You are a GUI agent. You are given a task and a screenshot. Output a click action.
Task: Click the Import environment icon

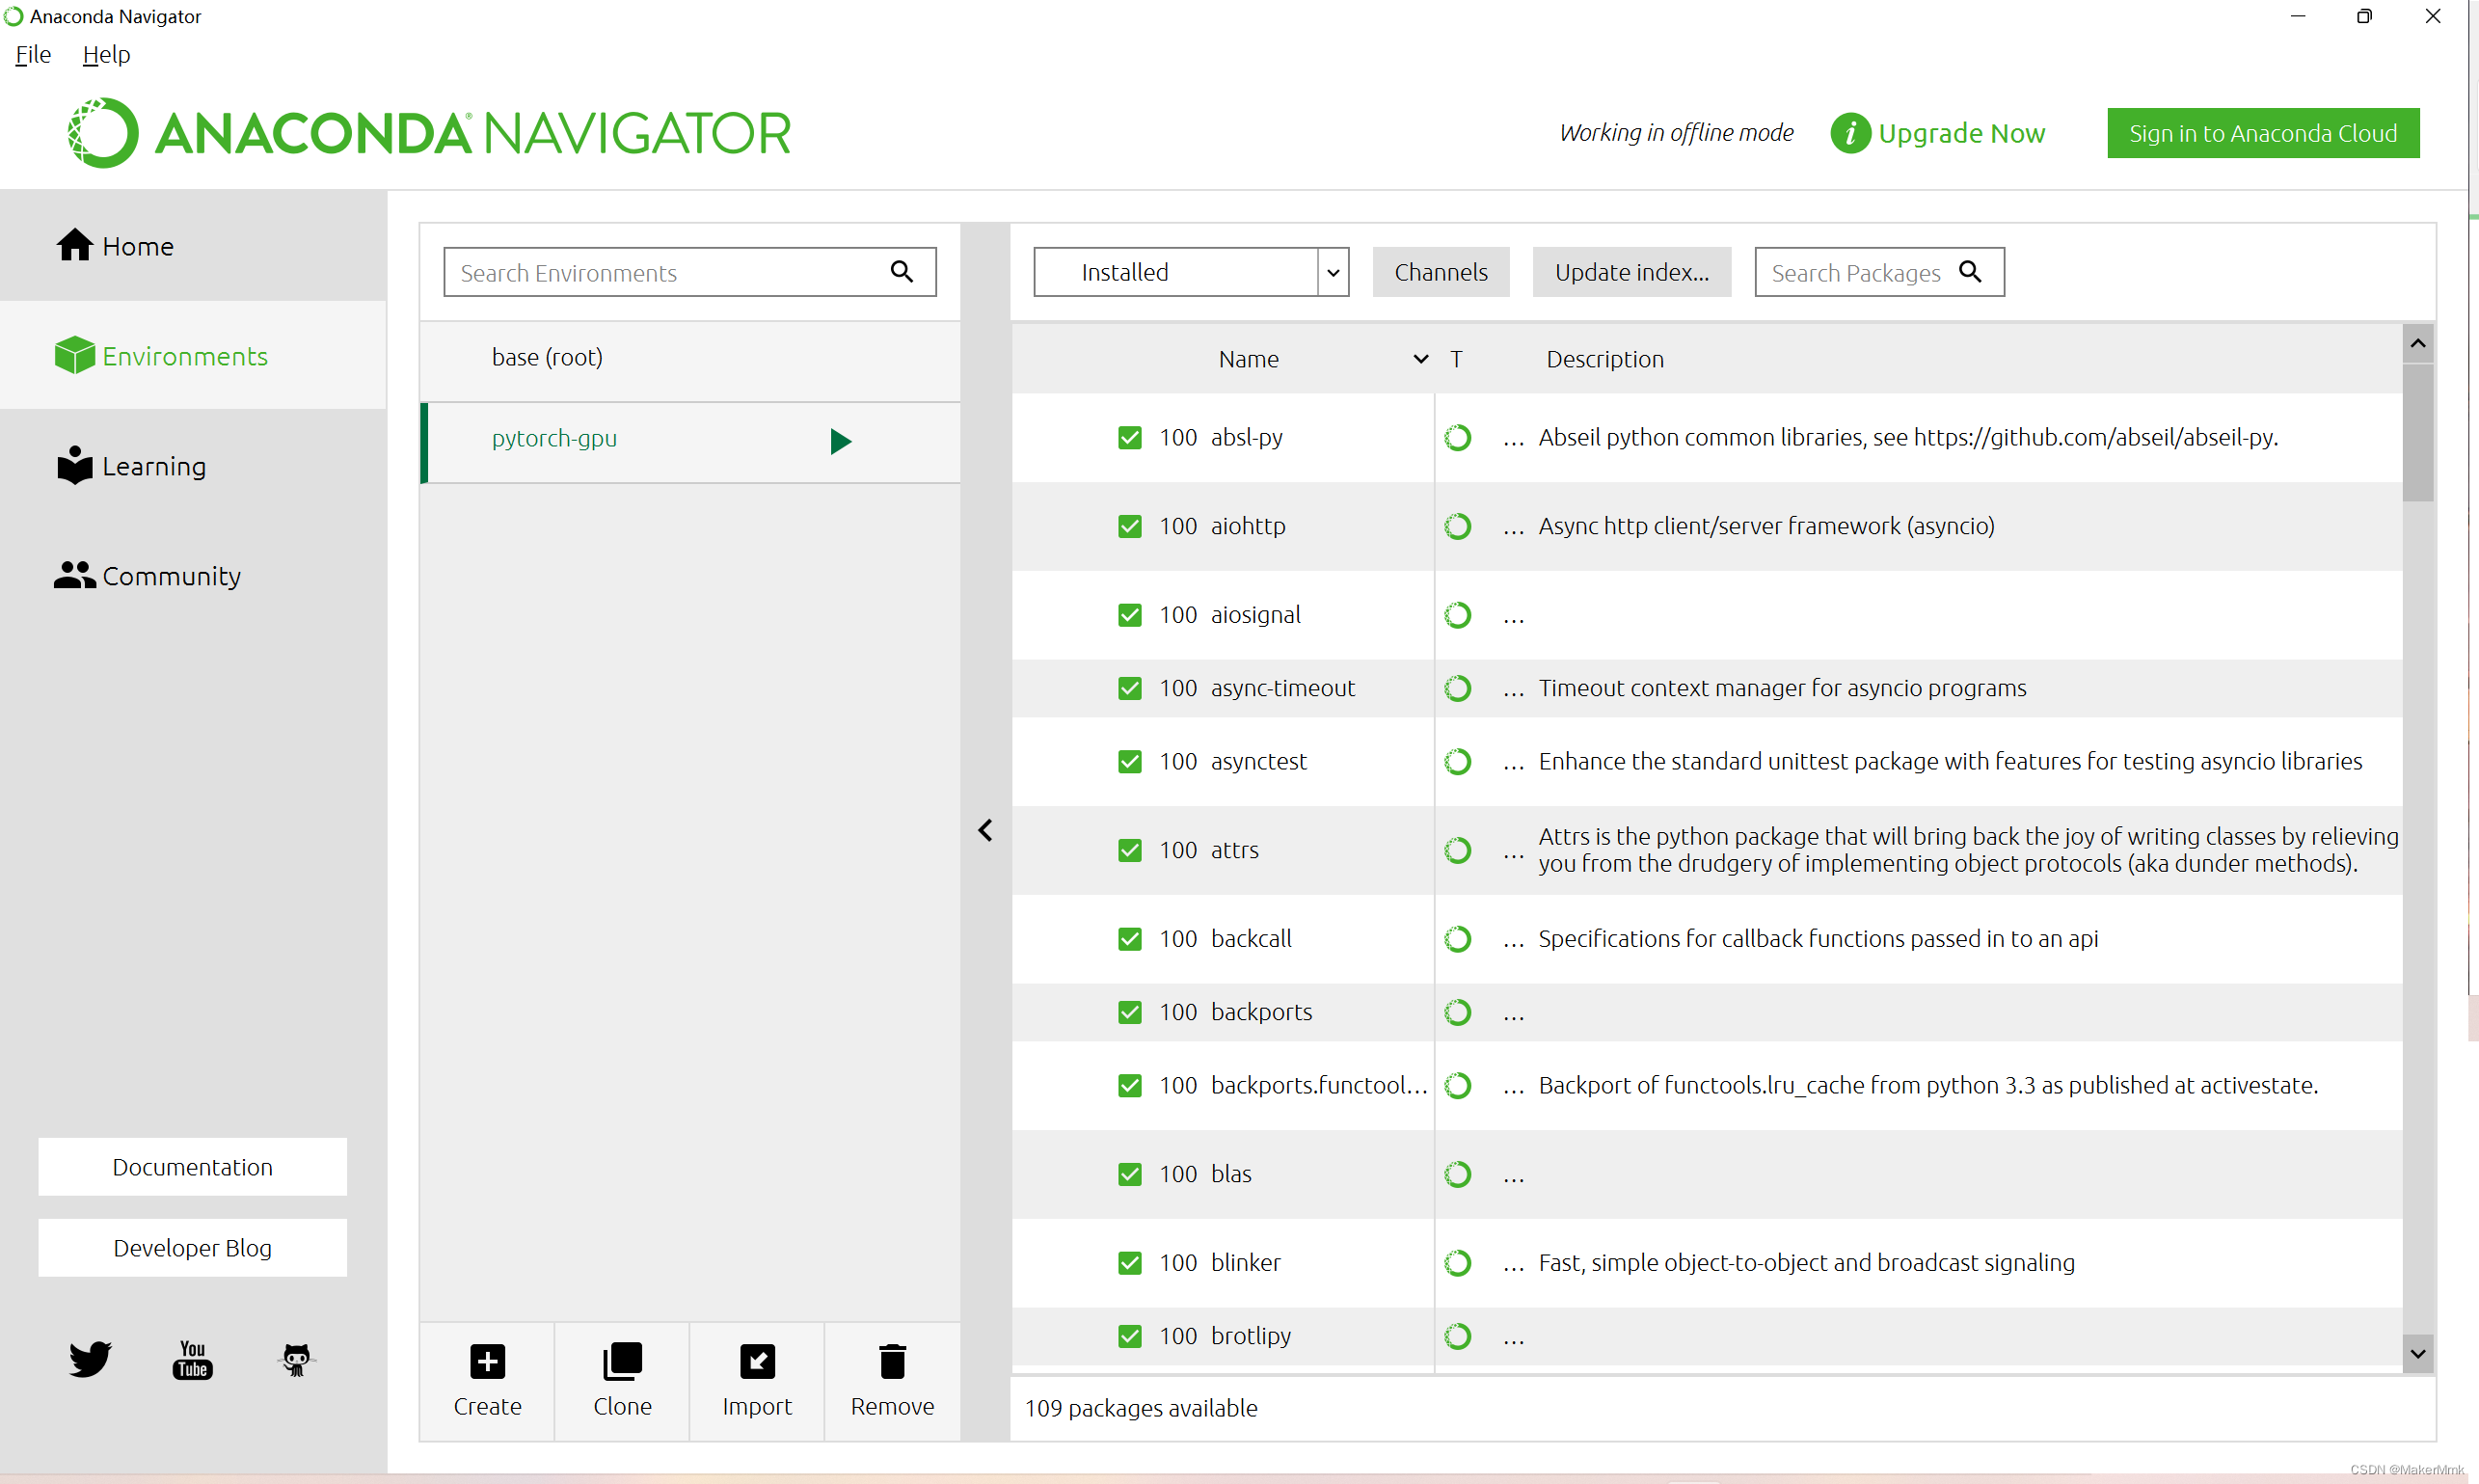[757, 1361]
